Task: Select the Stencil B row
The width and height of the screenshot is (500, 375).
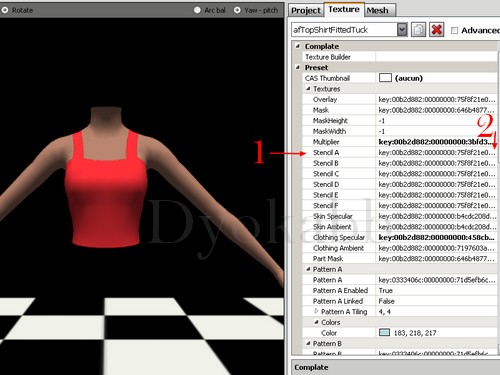Action: [x=400, y=163]
